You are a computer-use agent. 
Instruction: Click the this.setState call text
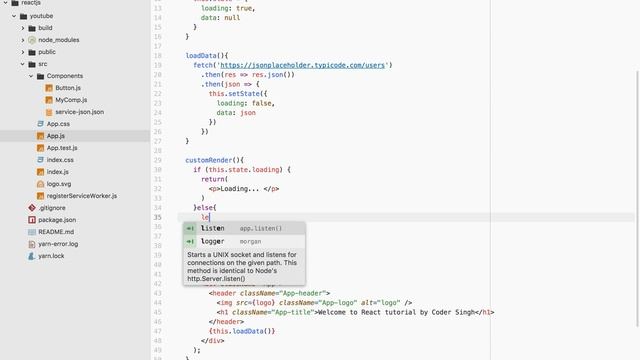[238, 94]
